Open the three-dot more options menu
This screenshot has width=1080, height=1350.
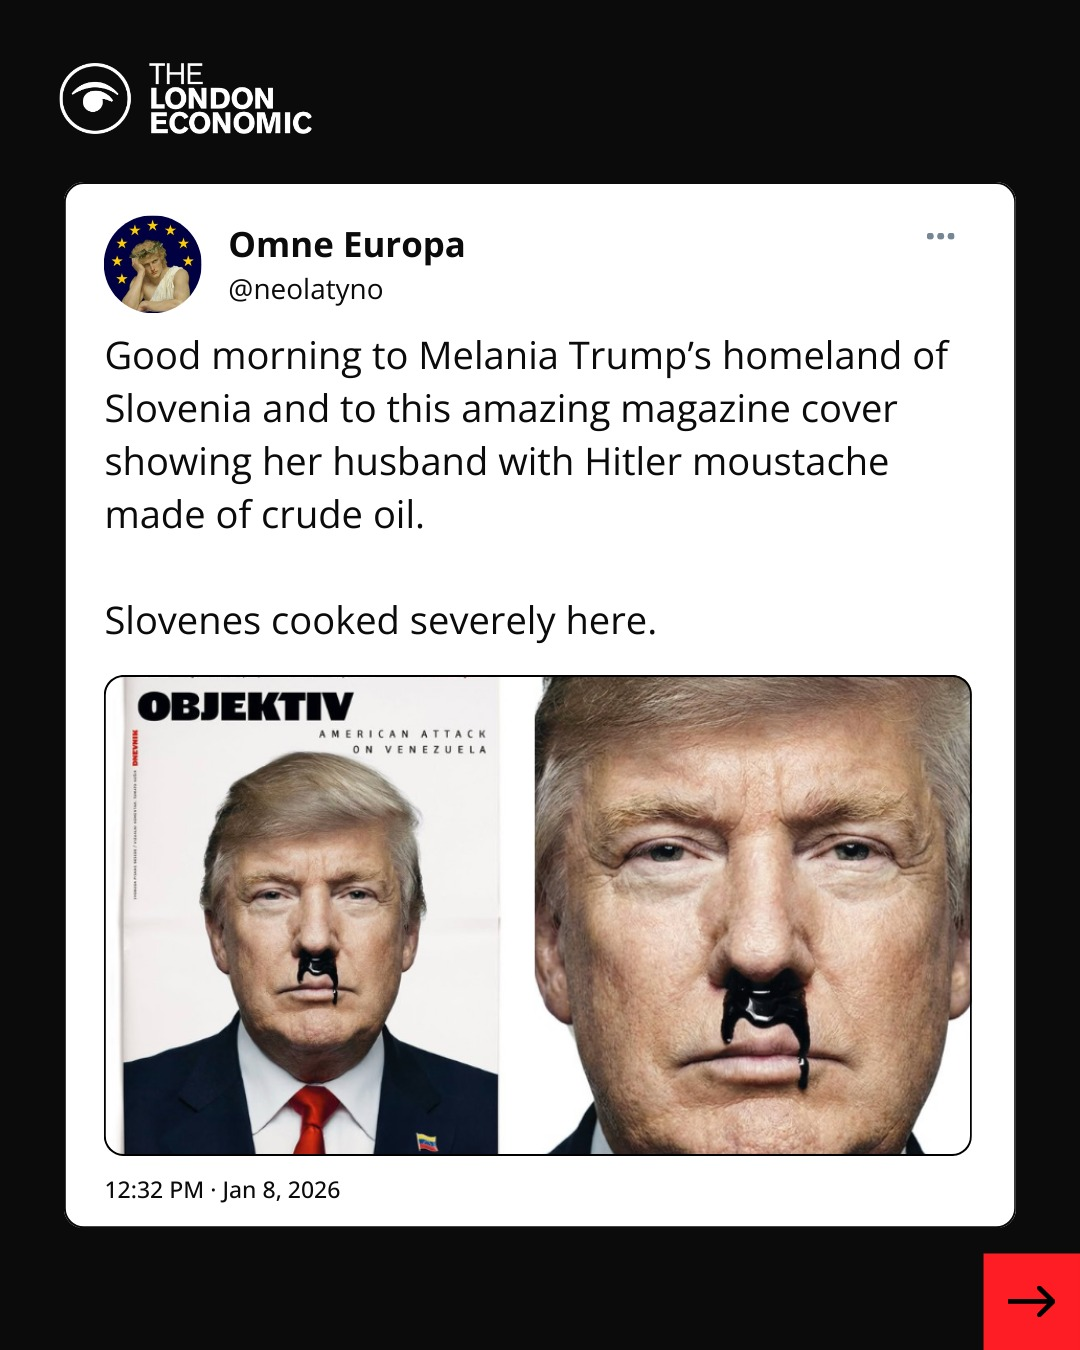point(940,237)
